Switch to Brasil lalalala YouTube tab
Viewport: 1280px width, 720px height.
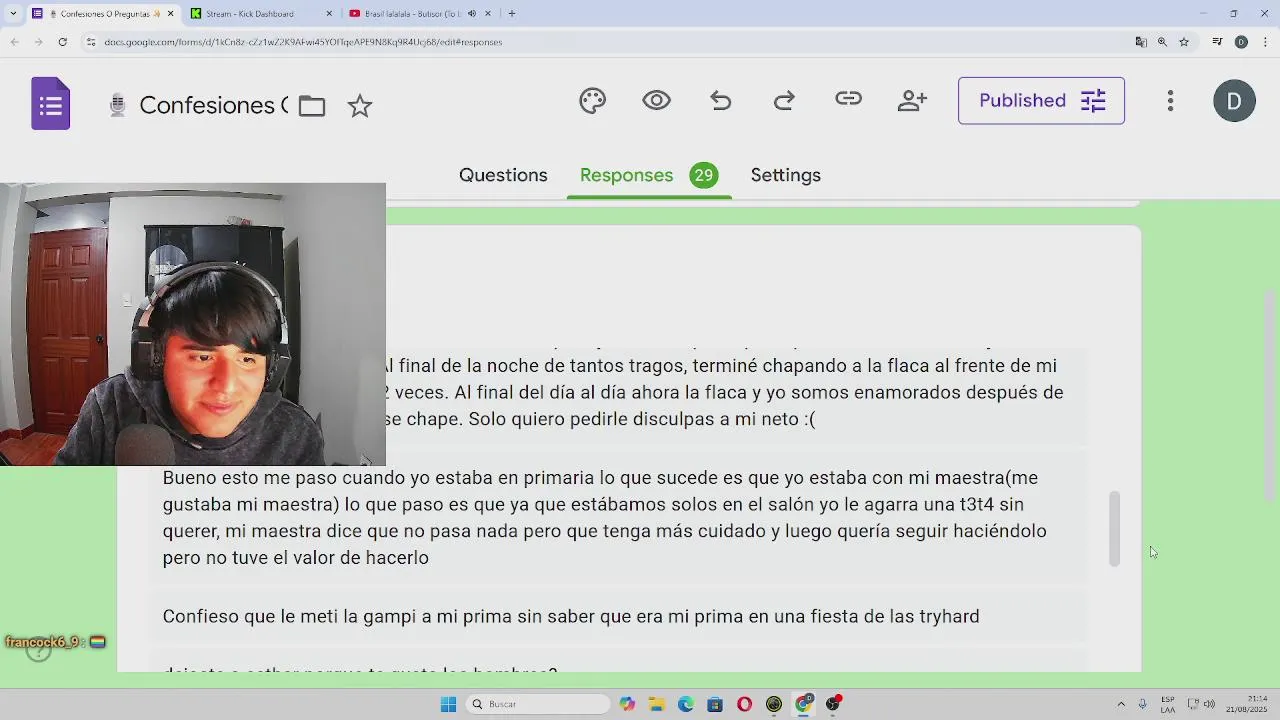(x=412, y=14)
